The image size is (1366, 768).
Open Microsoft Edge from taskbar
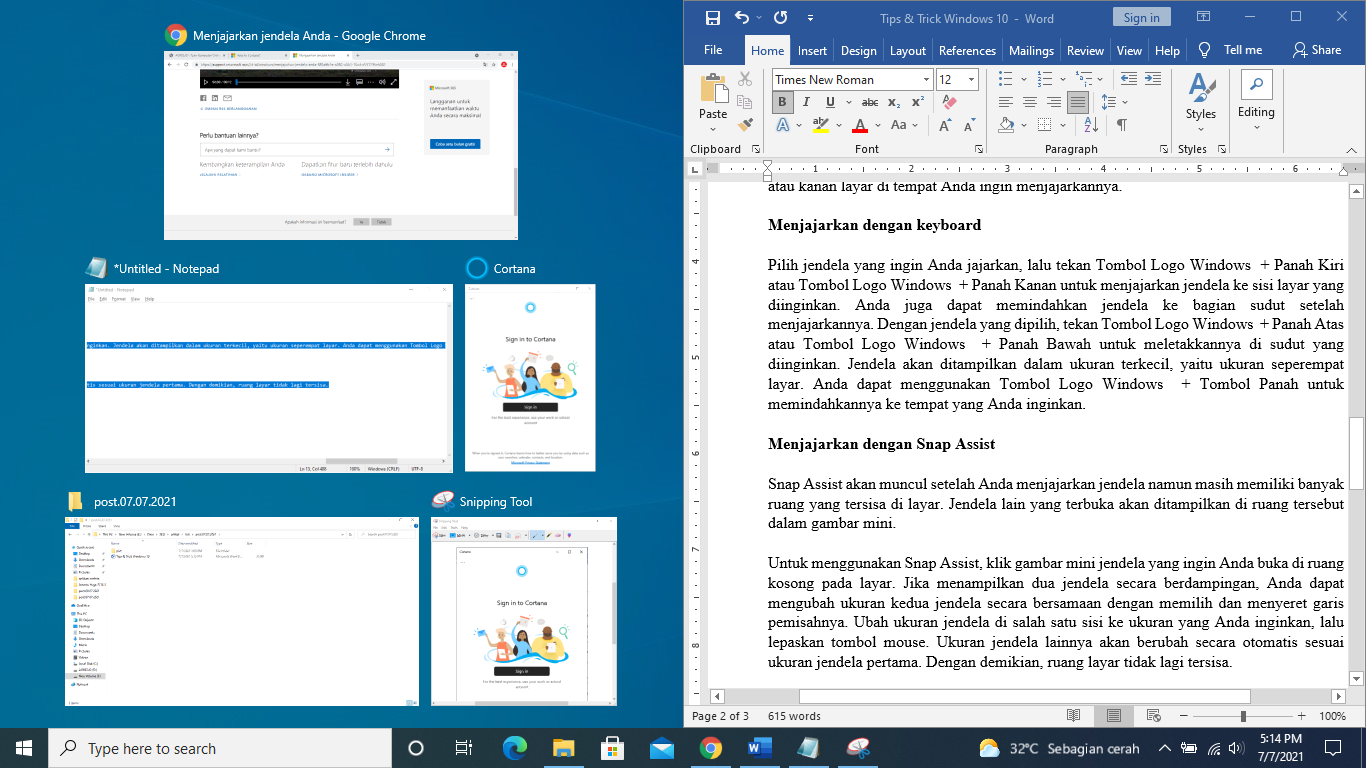[514, 748]
